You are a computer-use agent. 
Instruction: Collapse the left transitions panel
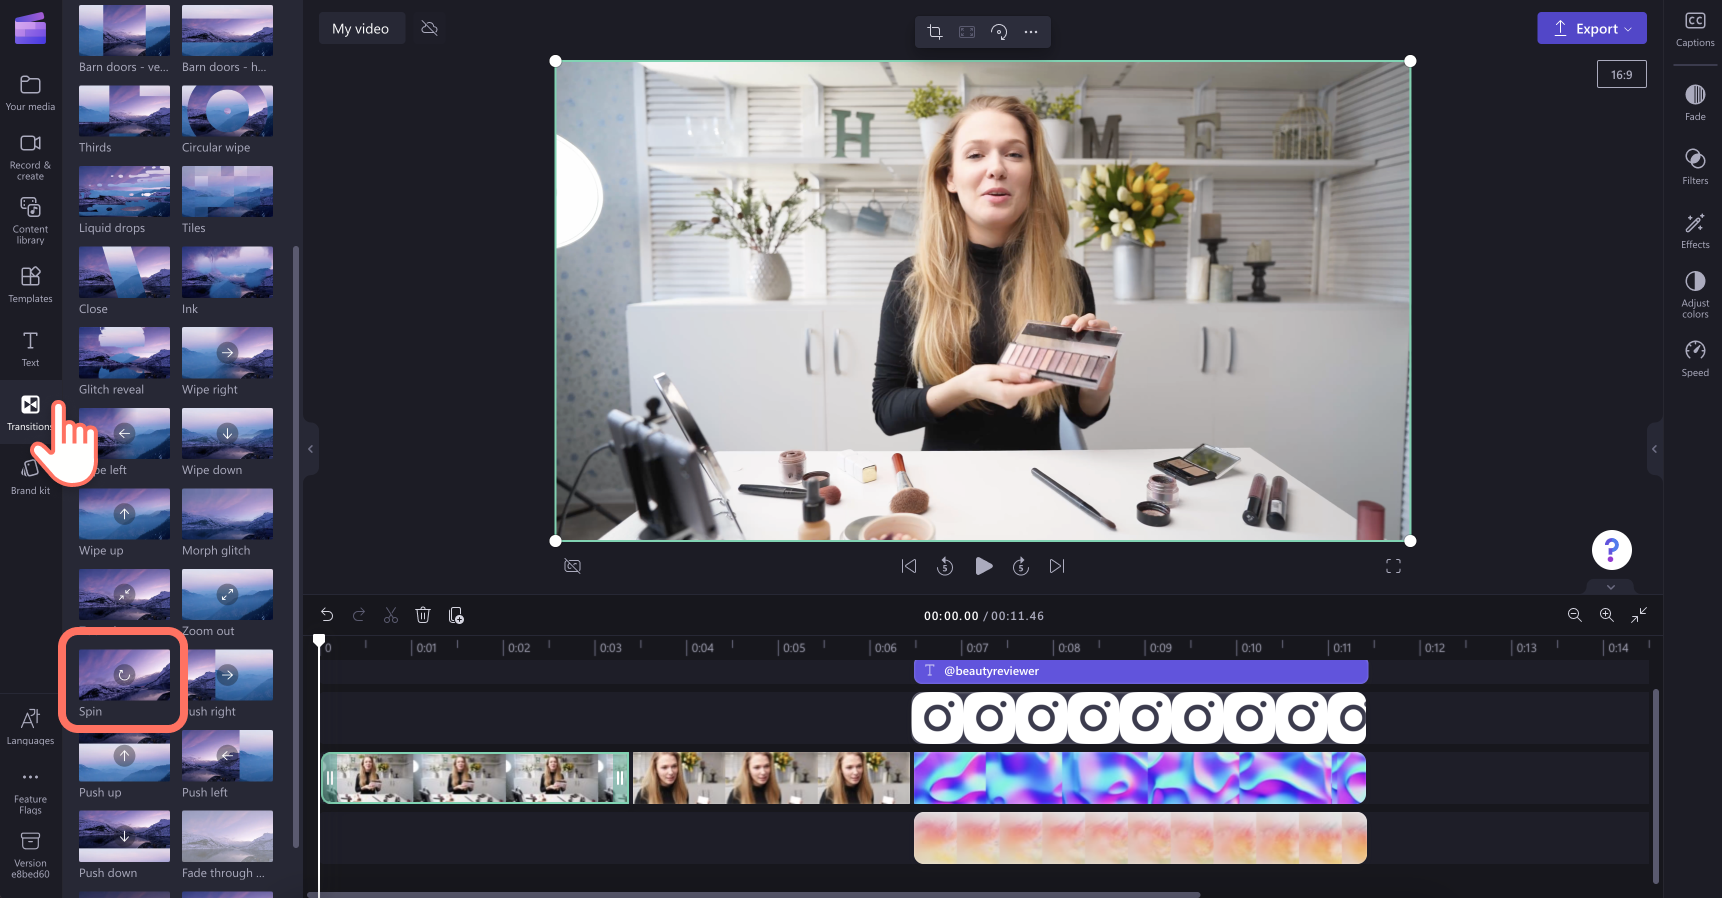310,449
